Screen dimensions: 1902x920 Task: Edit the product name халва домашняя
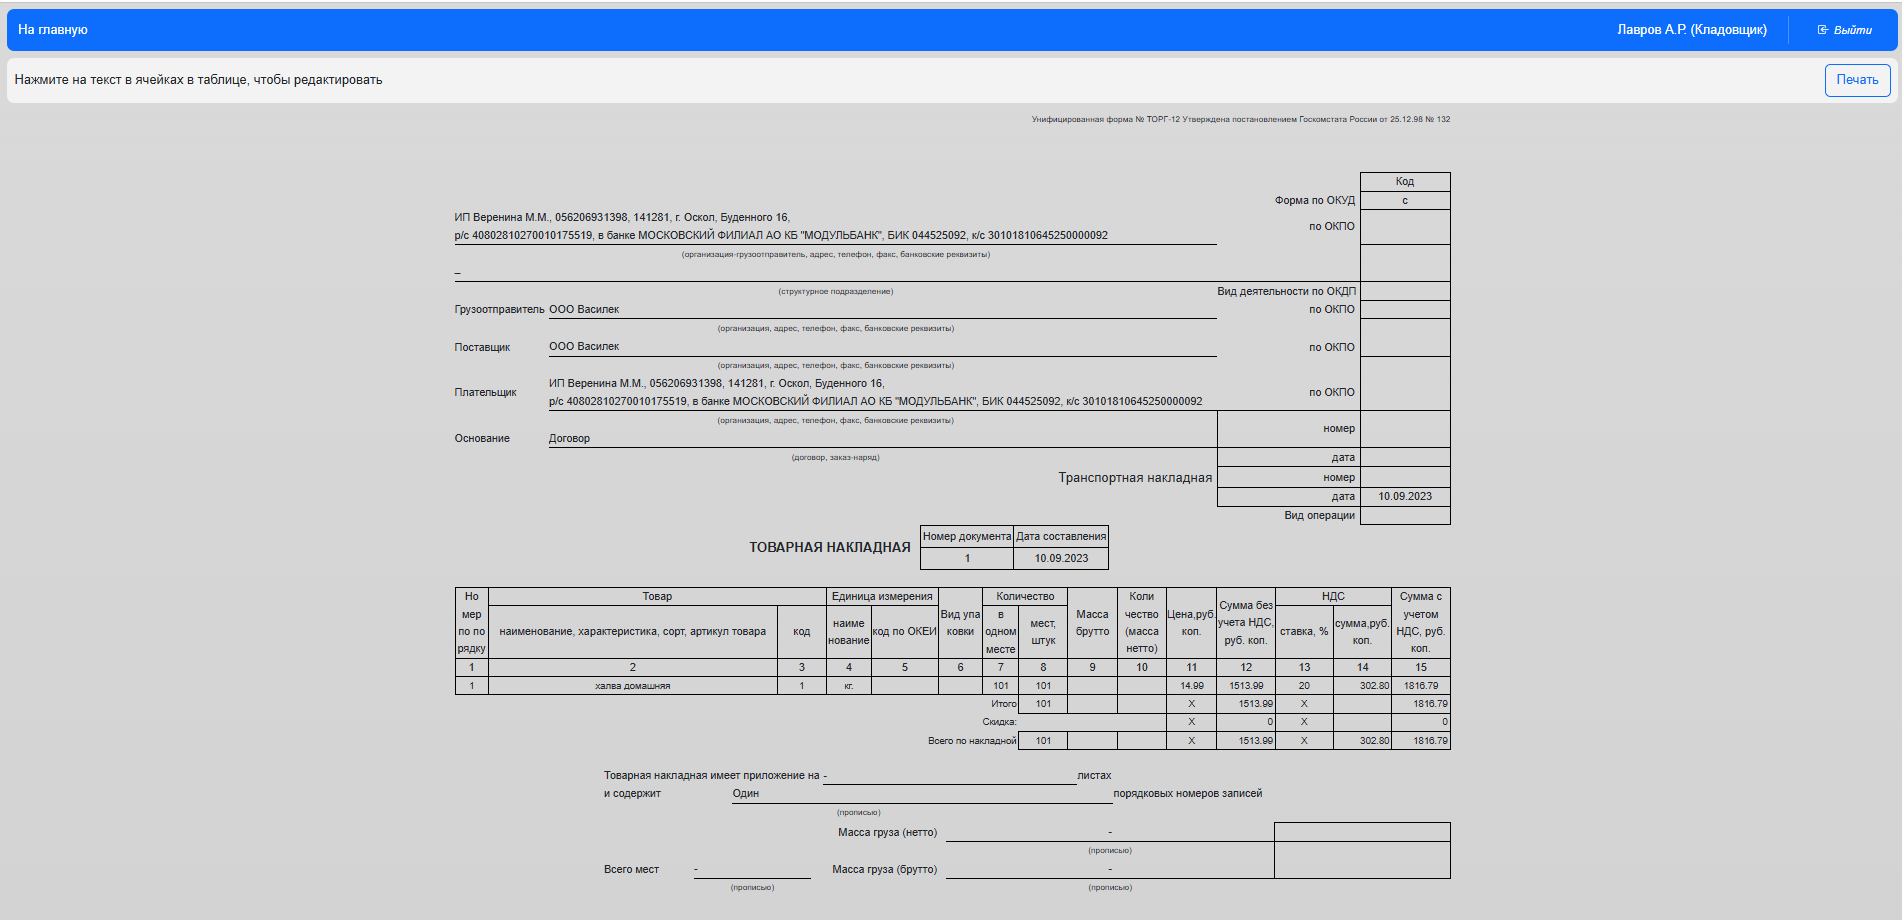(x=633, y=686)
